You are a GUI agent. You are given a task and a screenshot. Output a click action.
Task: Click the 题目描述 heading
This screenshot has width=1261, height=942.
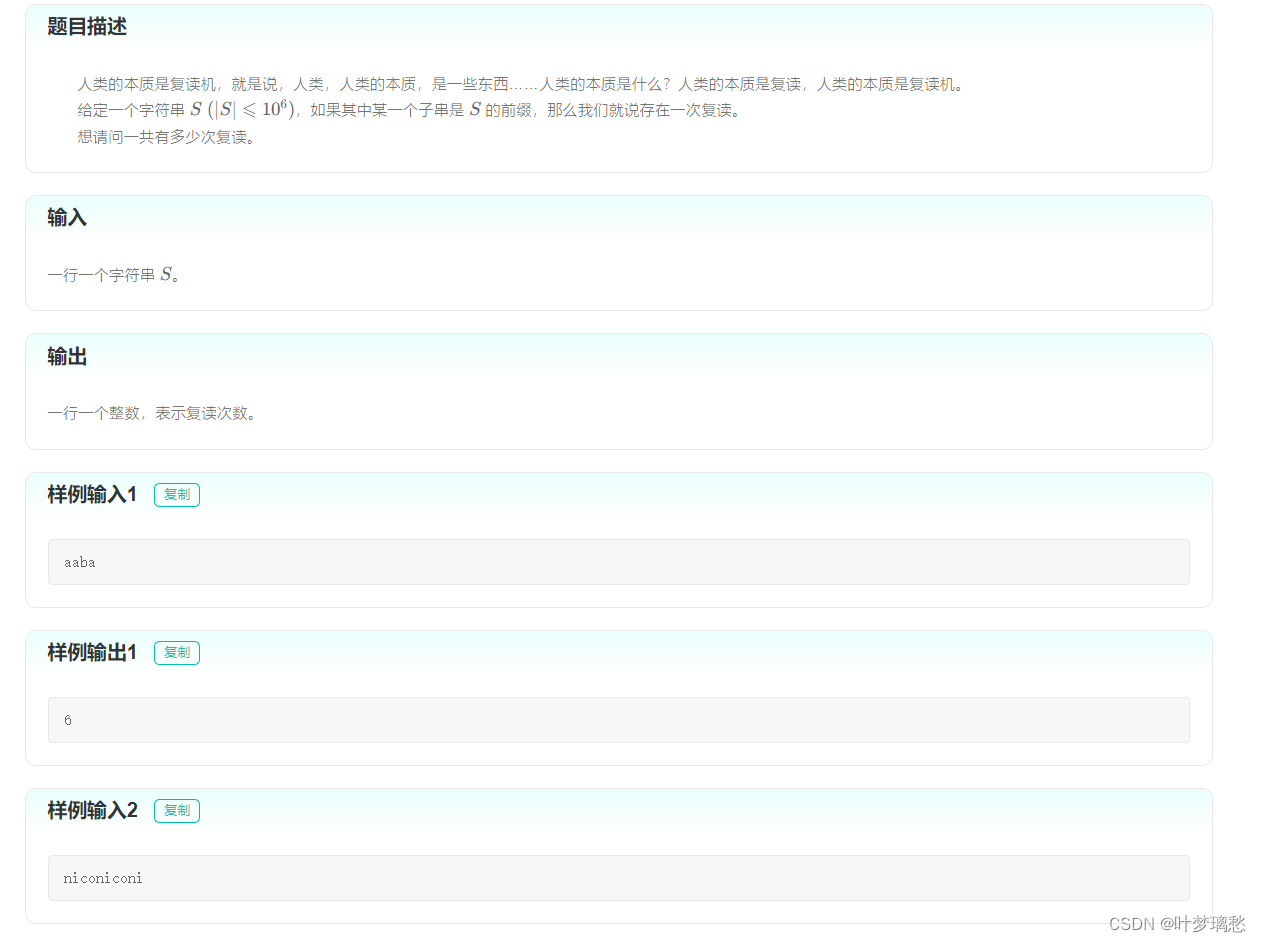coord(87,27)
